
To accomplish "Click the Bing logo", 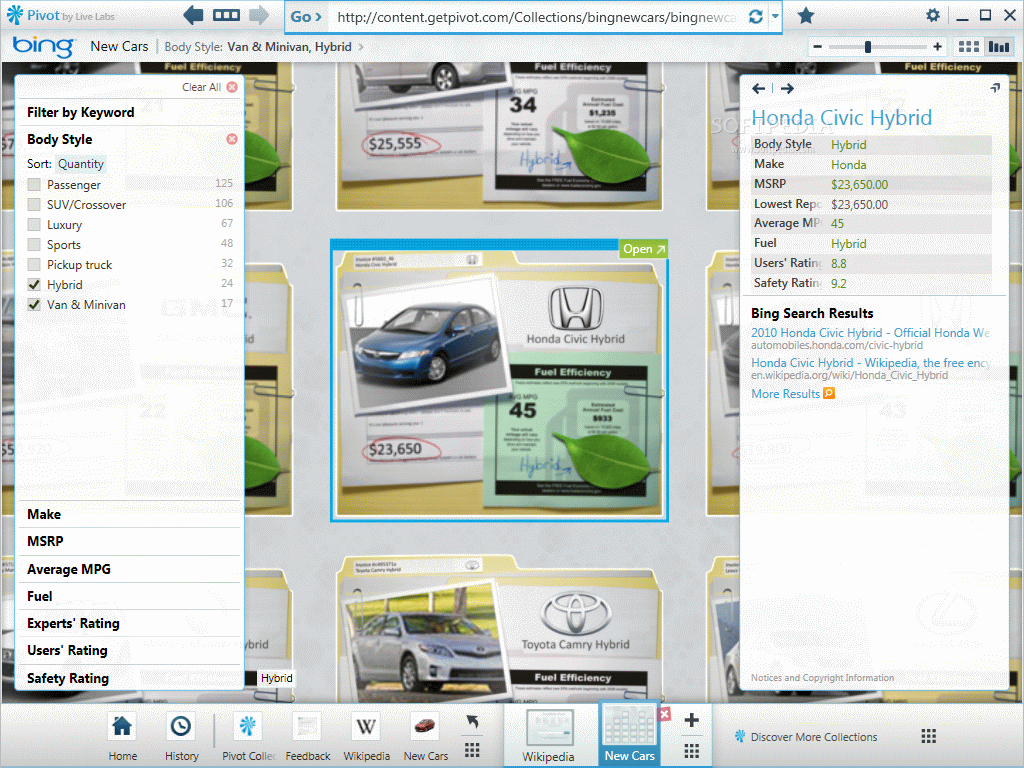I will pos(43,46).
